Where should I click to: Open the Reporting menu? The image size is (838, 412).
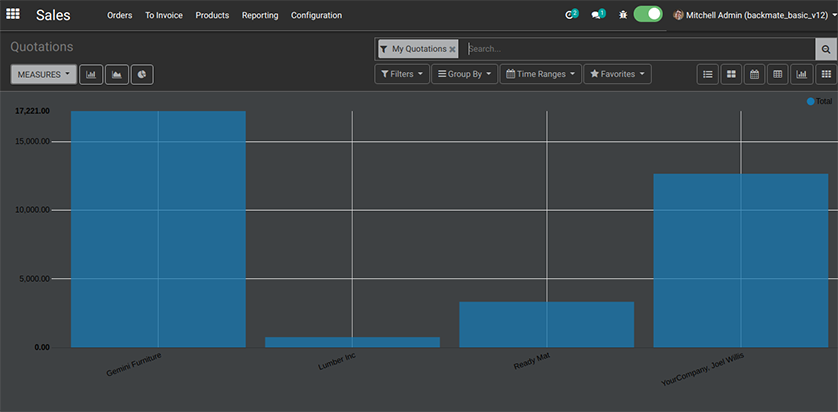260,15
